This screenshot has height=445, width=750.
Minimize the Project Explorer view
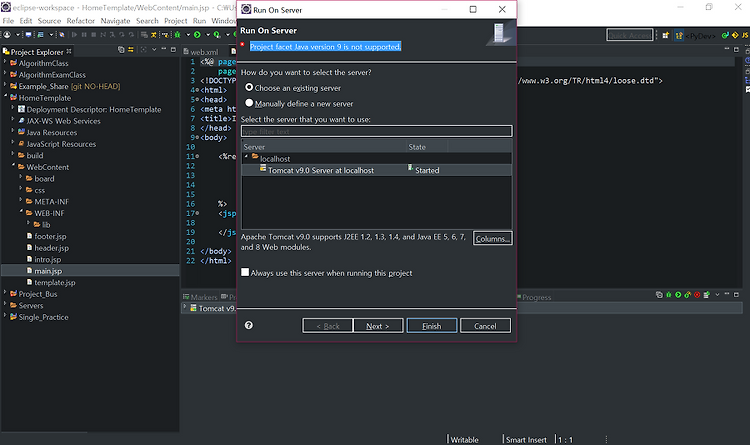coord(164,49)
